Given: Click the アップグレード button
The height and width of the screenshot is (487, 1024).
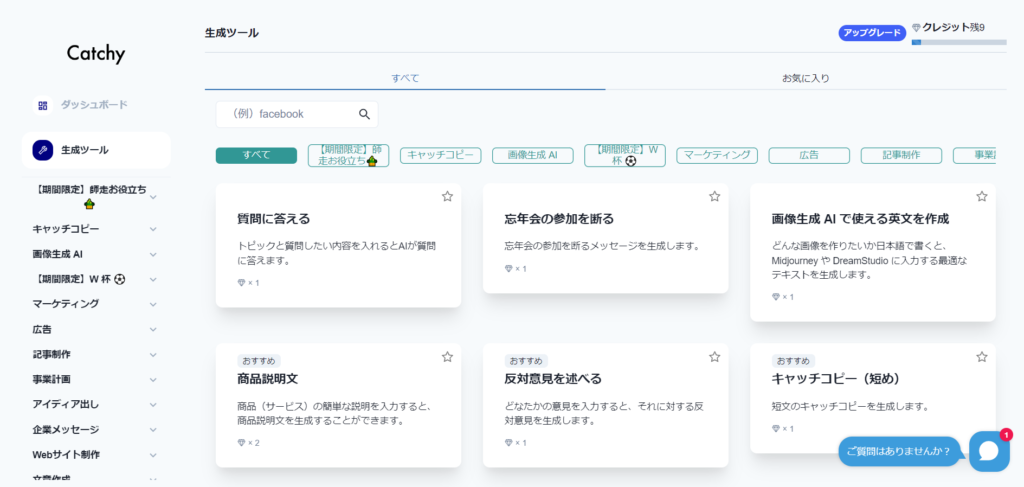Looking at the screenshot, I should (x=872, y=33).
